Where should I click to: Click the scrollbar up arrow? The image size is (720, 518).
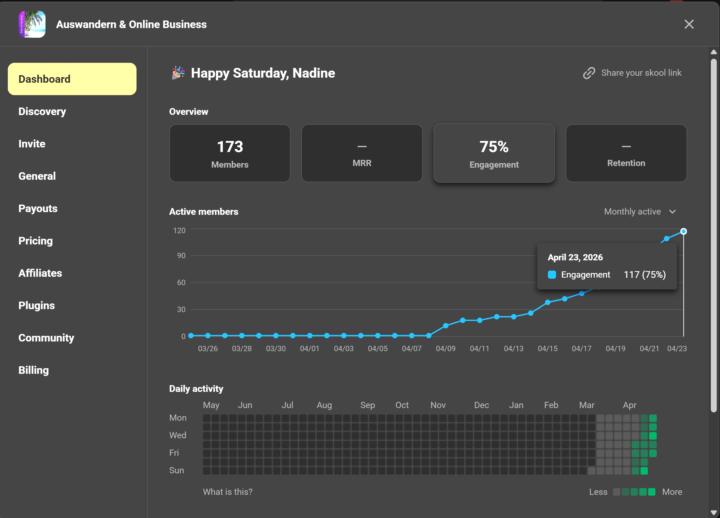(x=713, y=52)
